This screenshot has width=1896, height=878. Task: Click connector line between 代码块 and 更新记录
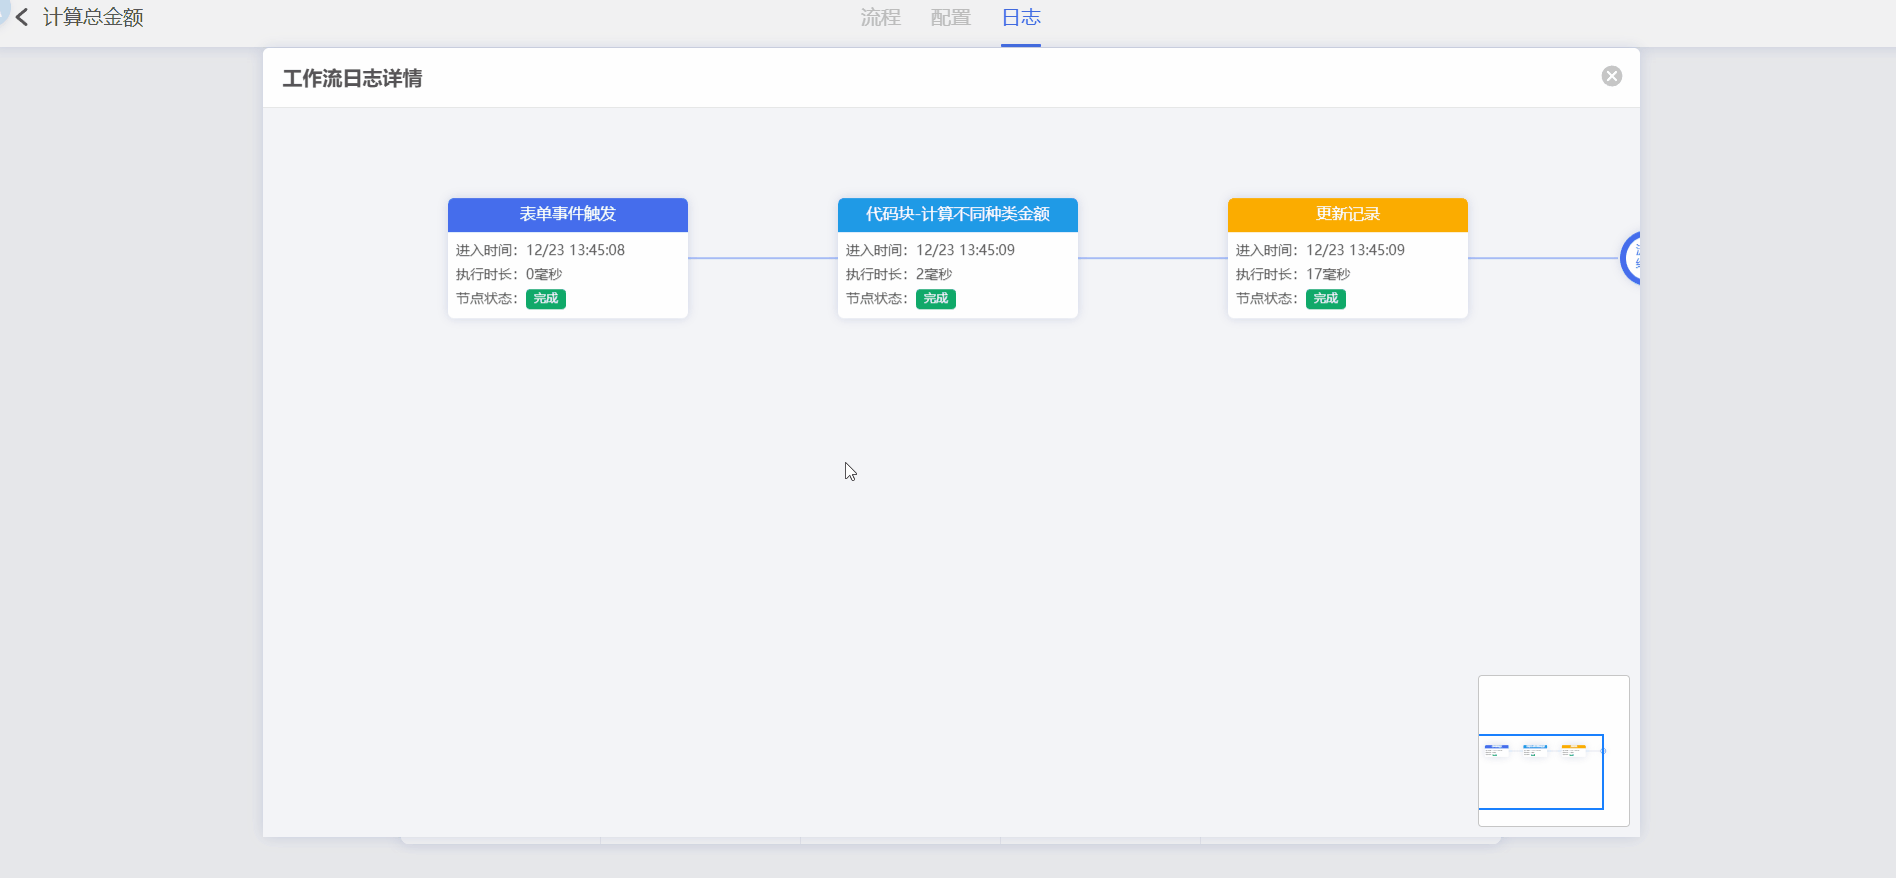click(1152, 258)
